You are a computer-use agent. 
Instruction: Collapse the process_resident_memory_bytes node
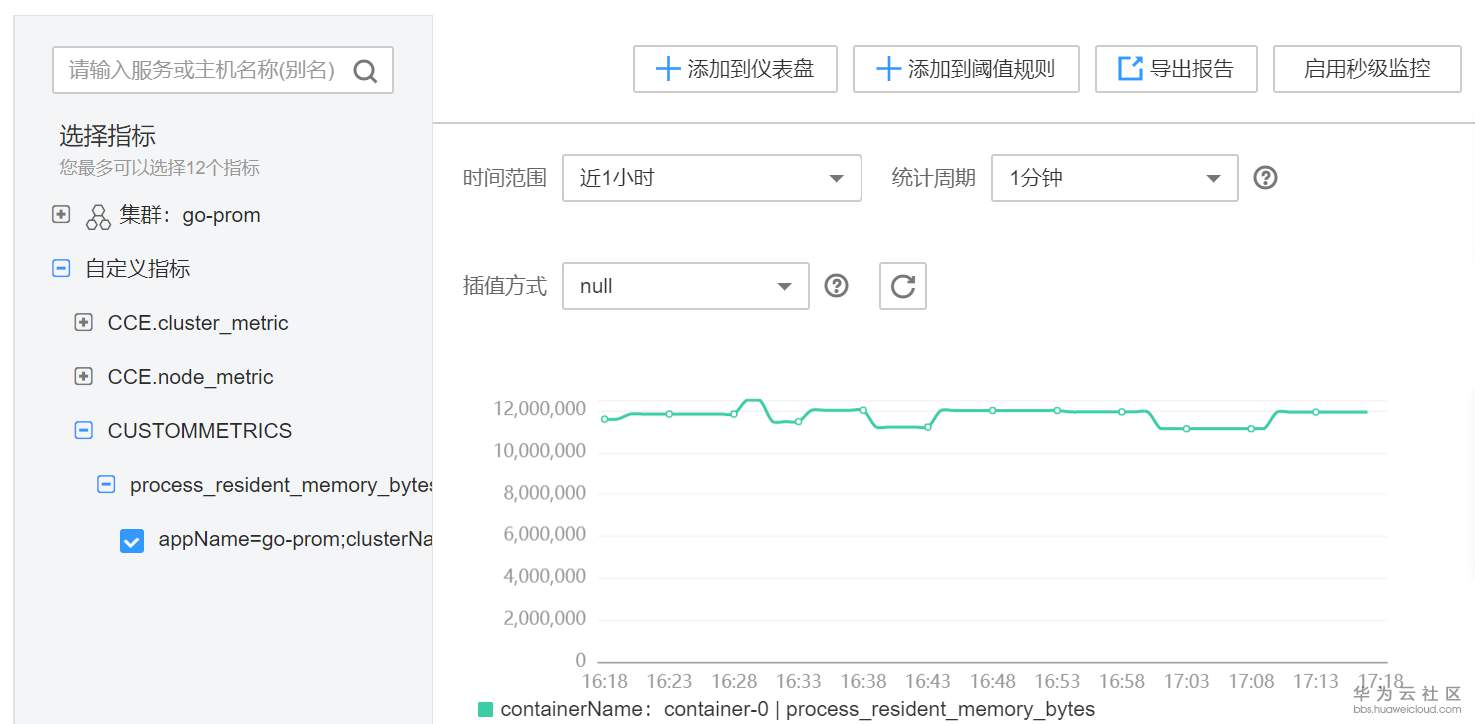tap(106, 485)
